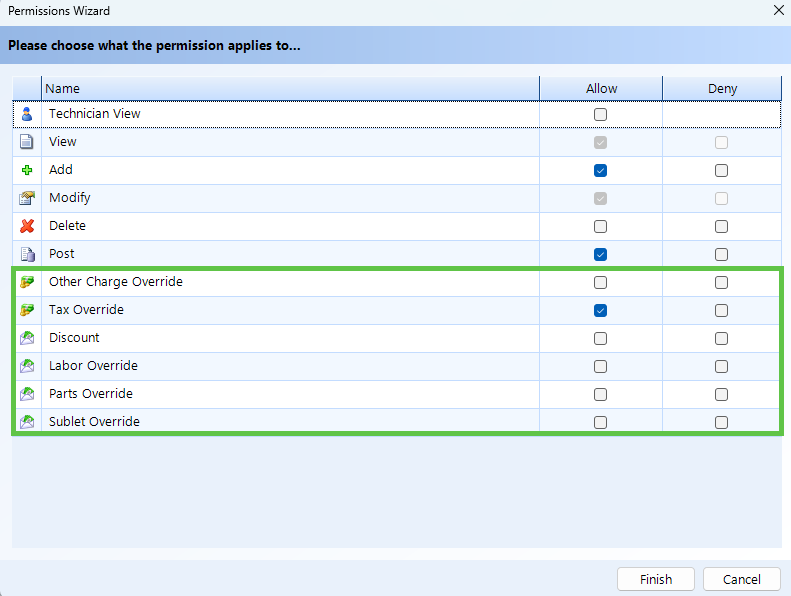Click the Sublet Override icon

(x=27, y=421)
